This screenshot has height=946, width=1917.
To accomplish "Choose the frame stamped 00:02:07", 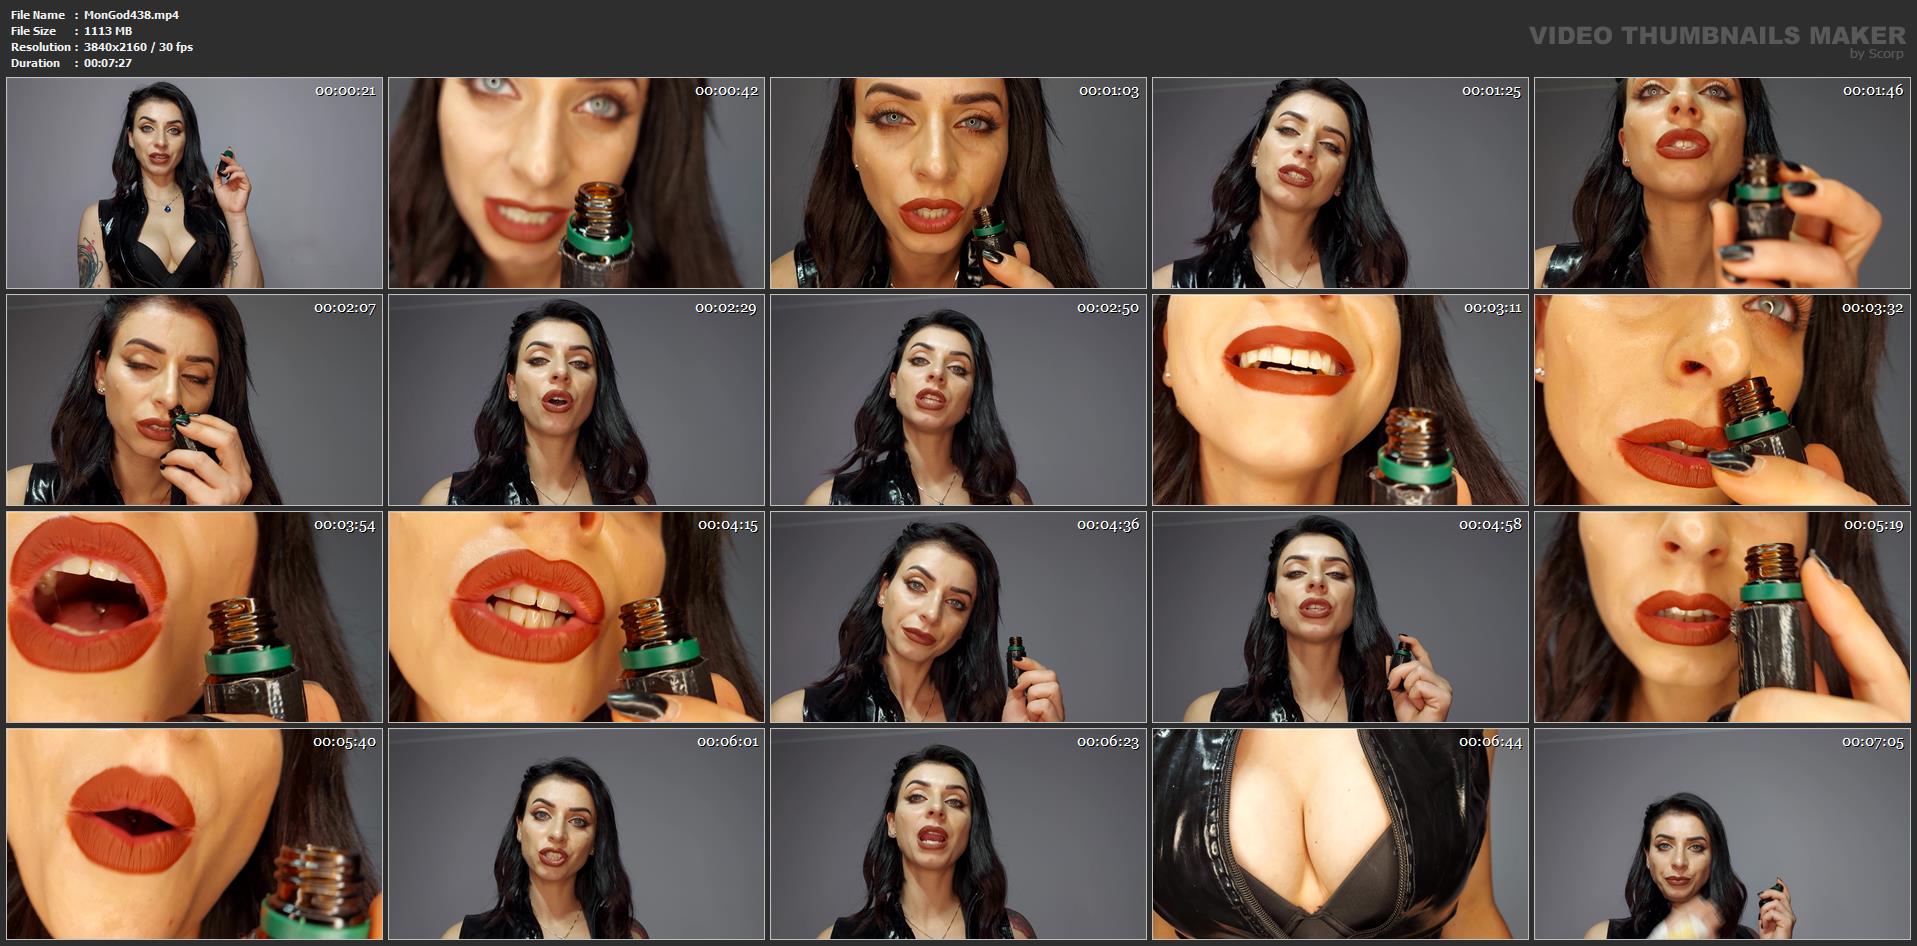I will click(195, 400).
